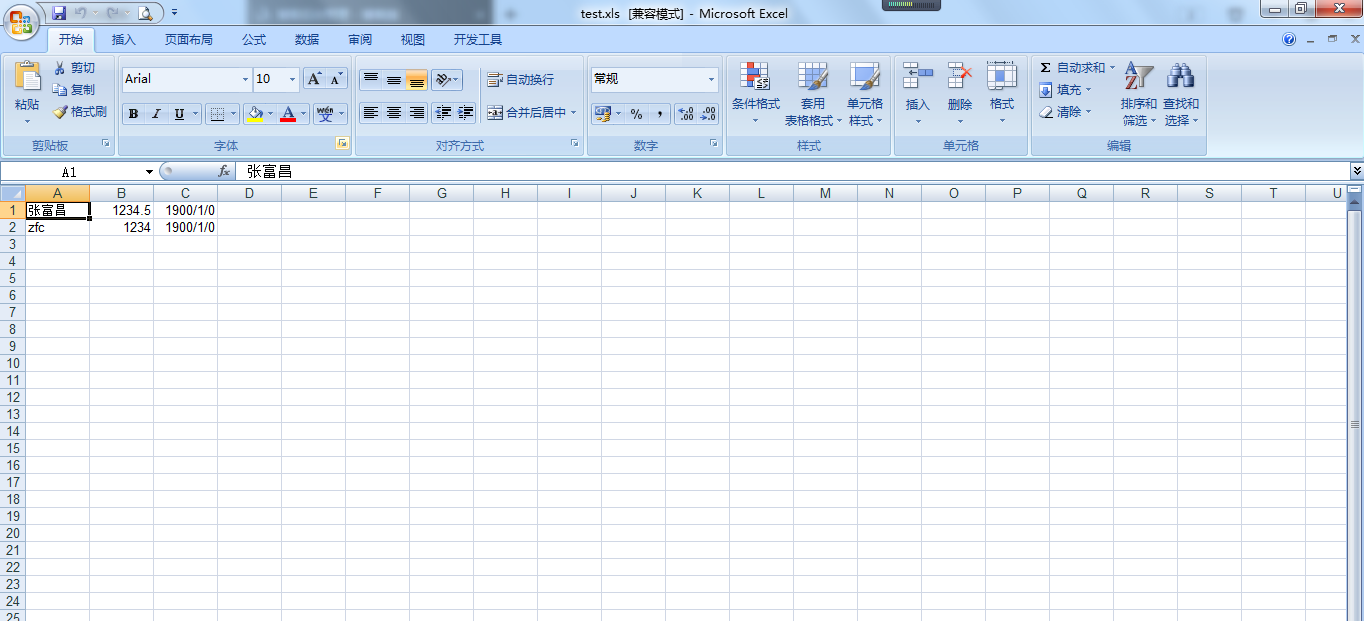Expand the formula bar

(x=1356, y=171)
